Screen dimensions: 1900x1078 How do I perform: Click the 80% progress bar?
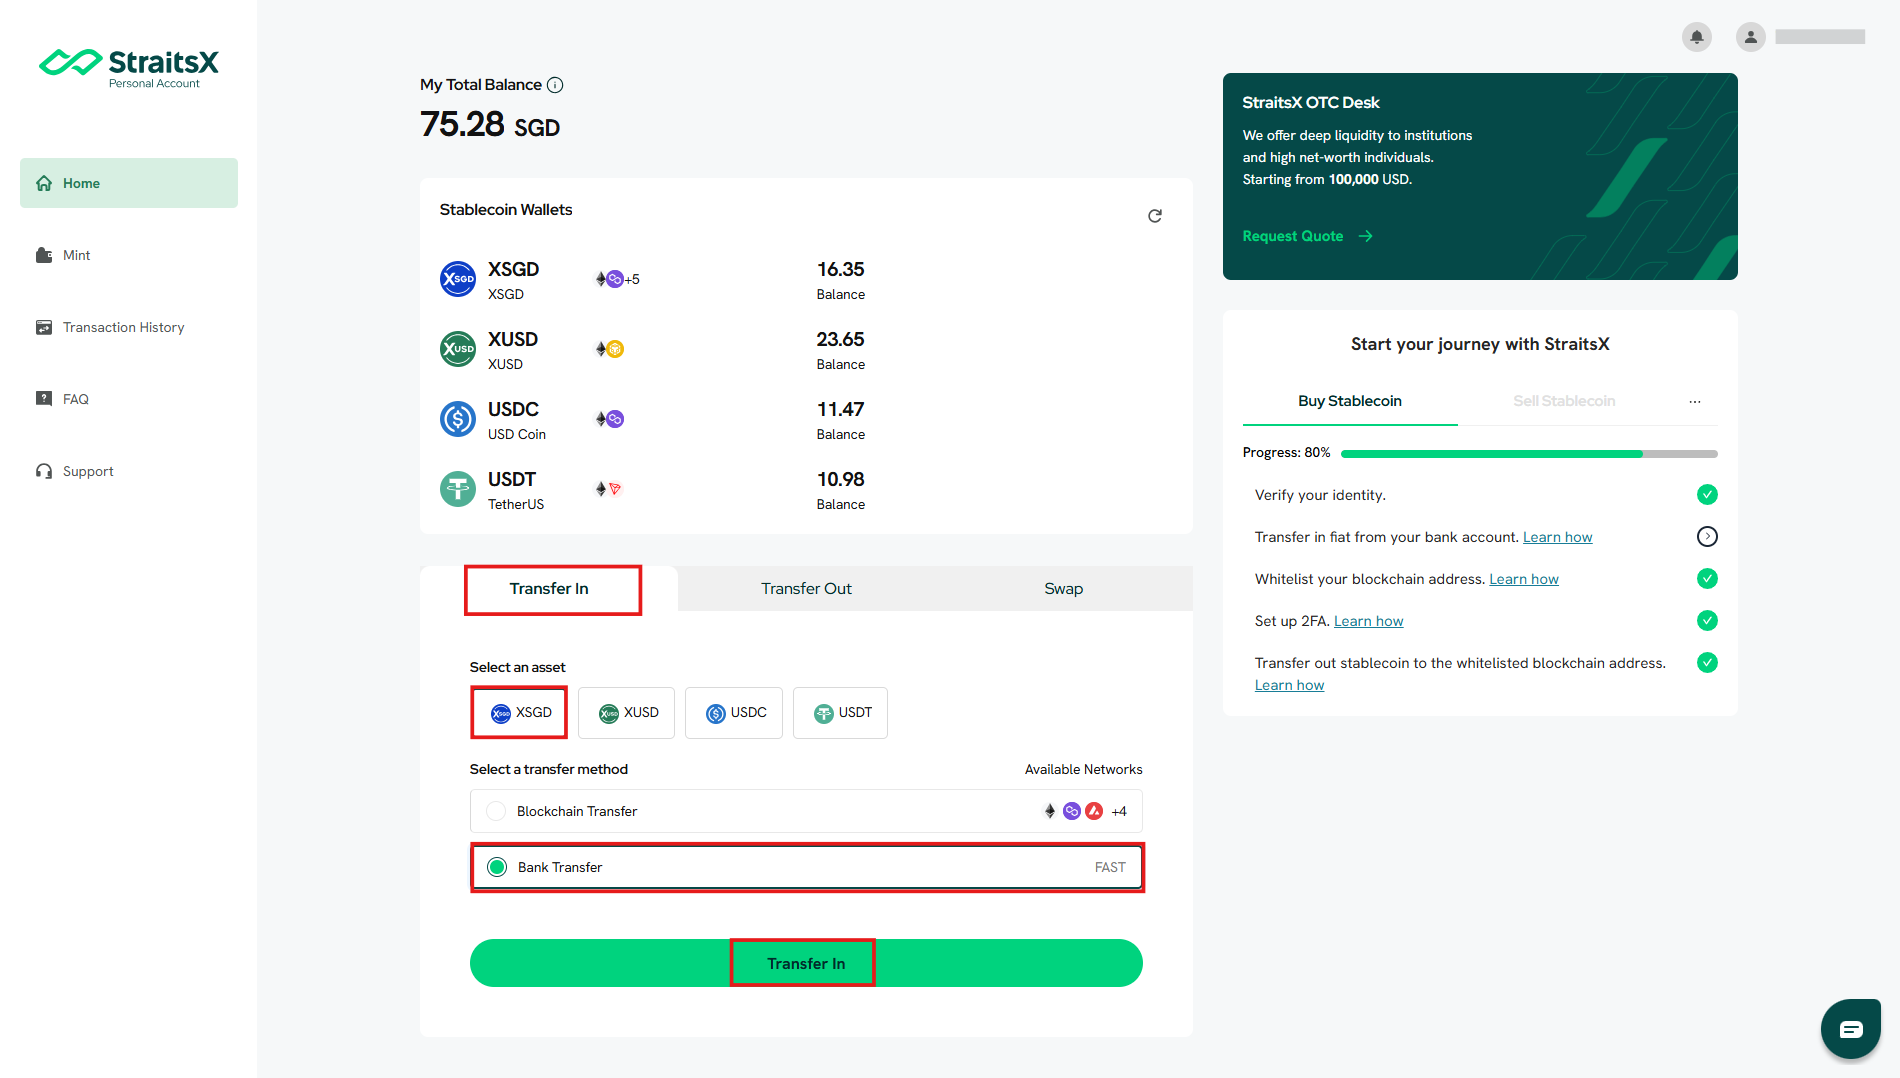coord(1529,454)
